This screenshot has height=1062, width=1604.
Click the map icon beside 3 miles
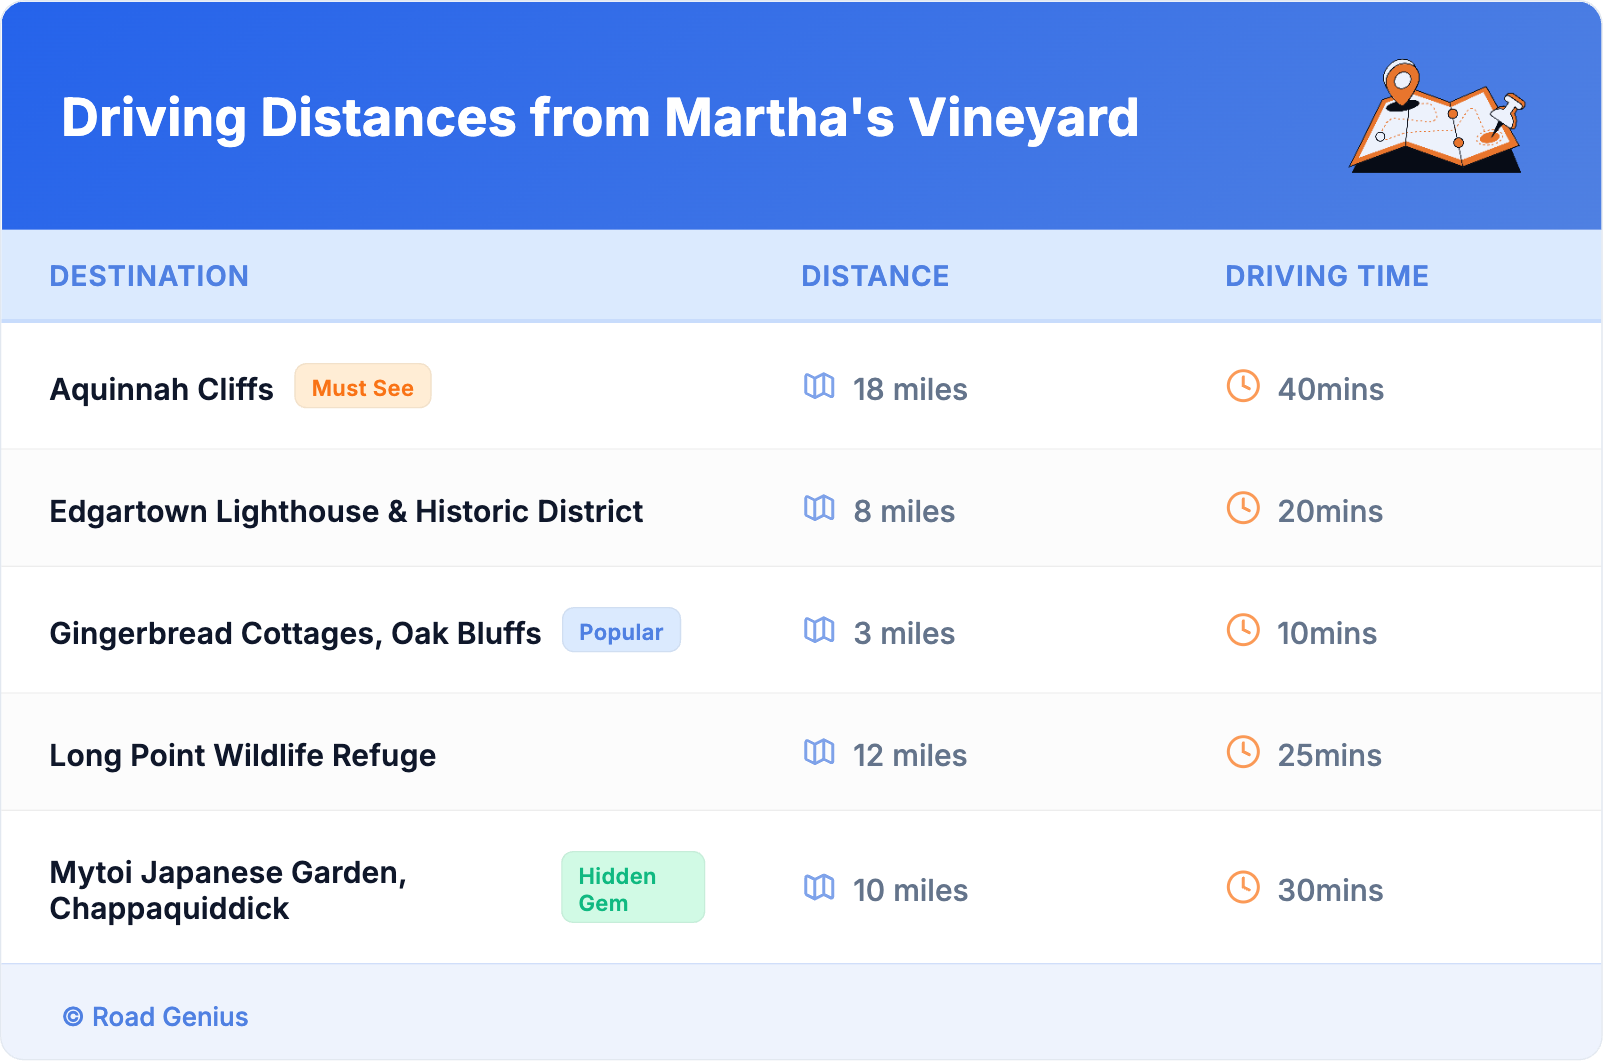(819, 630)
